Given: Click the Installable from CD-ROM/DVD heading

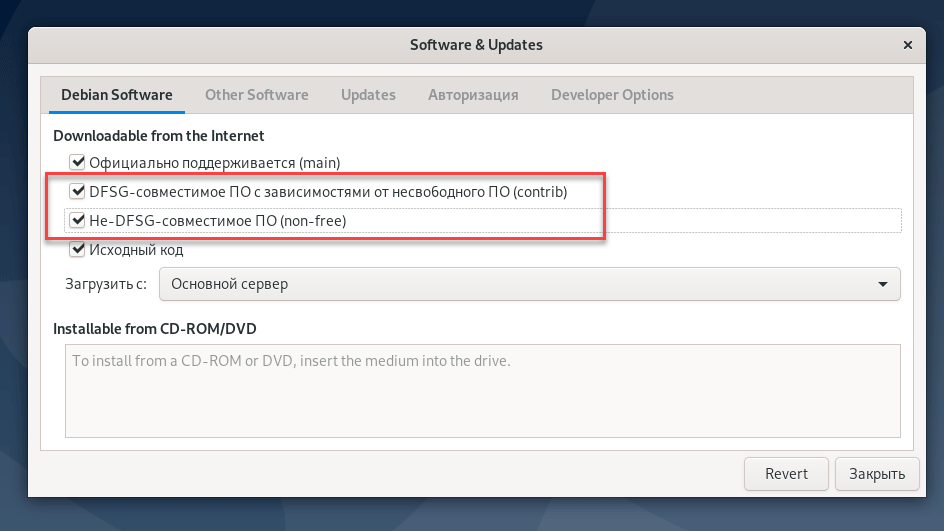Looking at the screenshot, I should coord(155,328).
